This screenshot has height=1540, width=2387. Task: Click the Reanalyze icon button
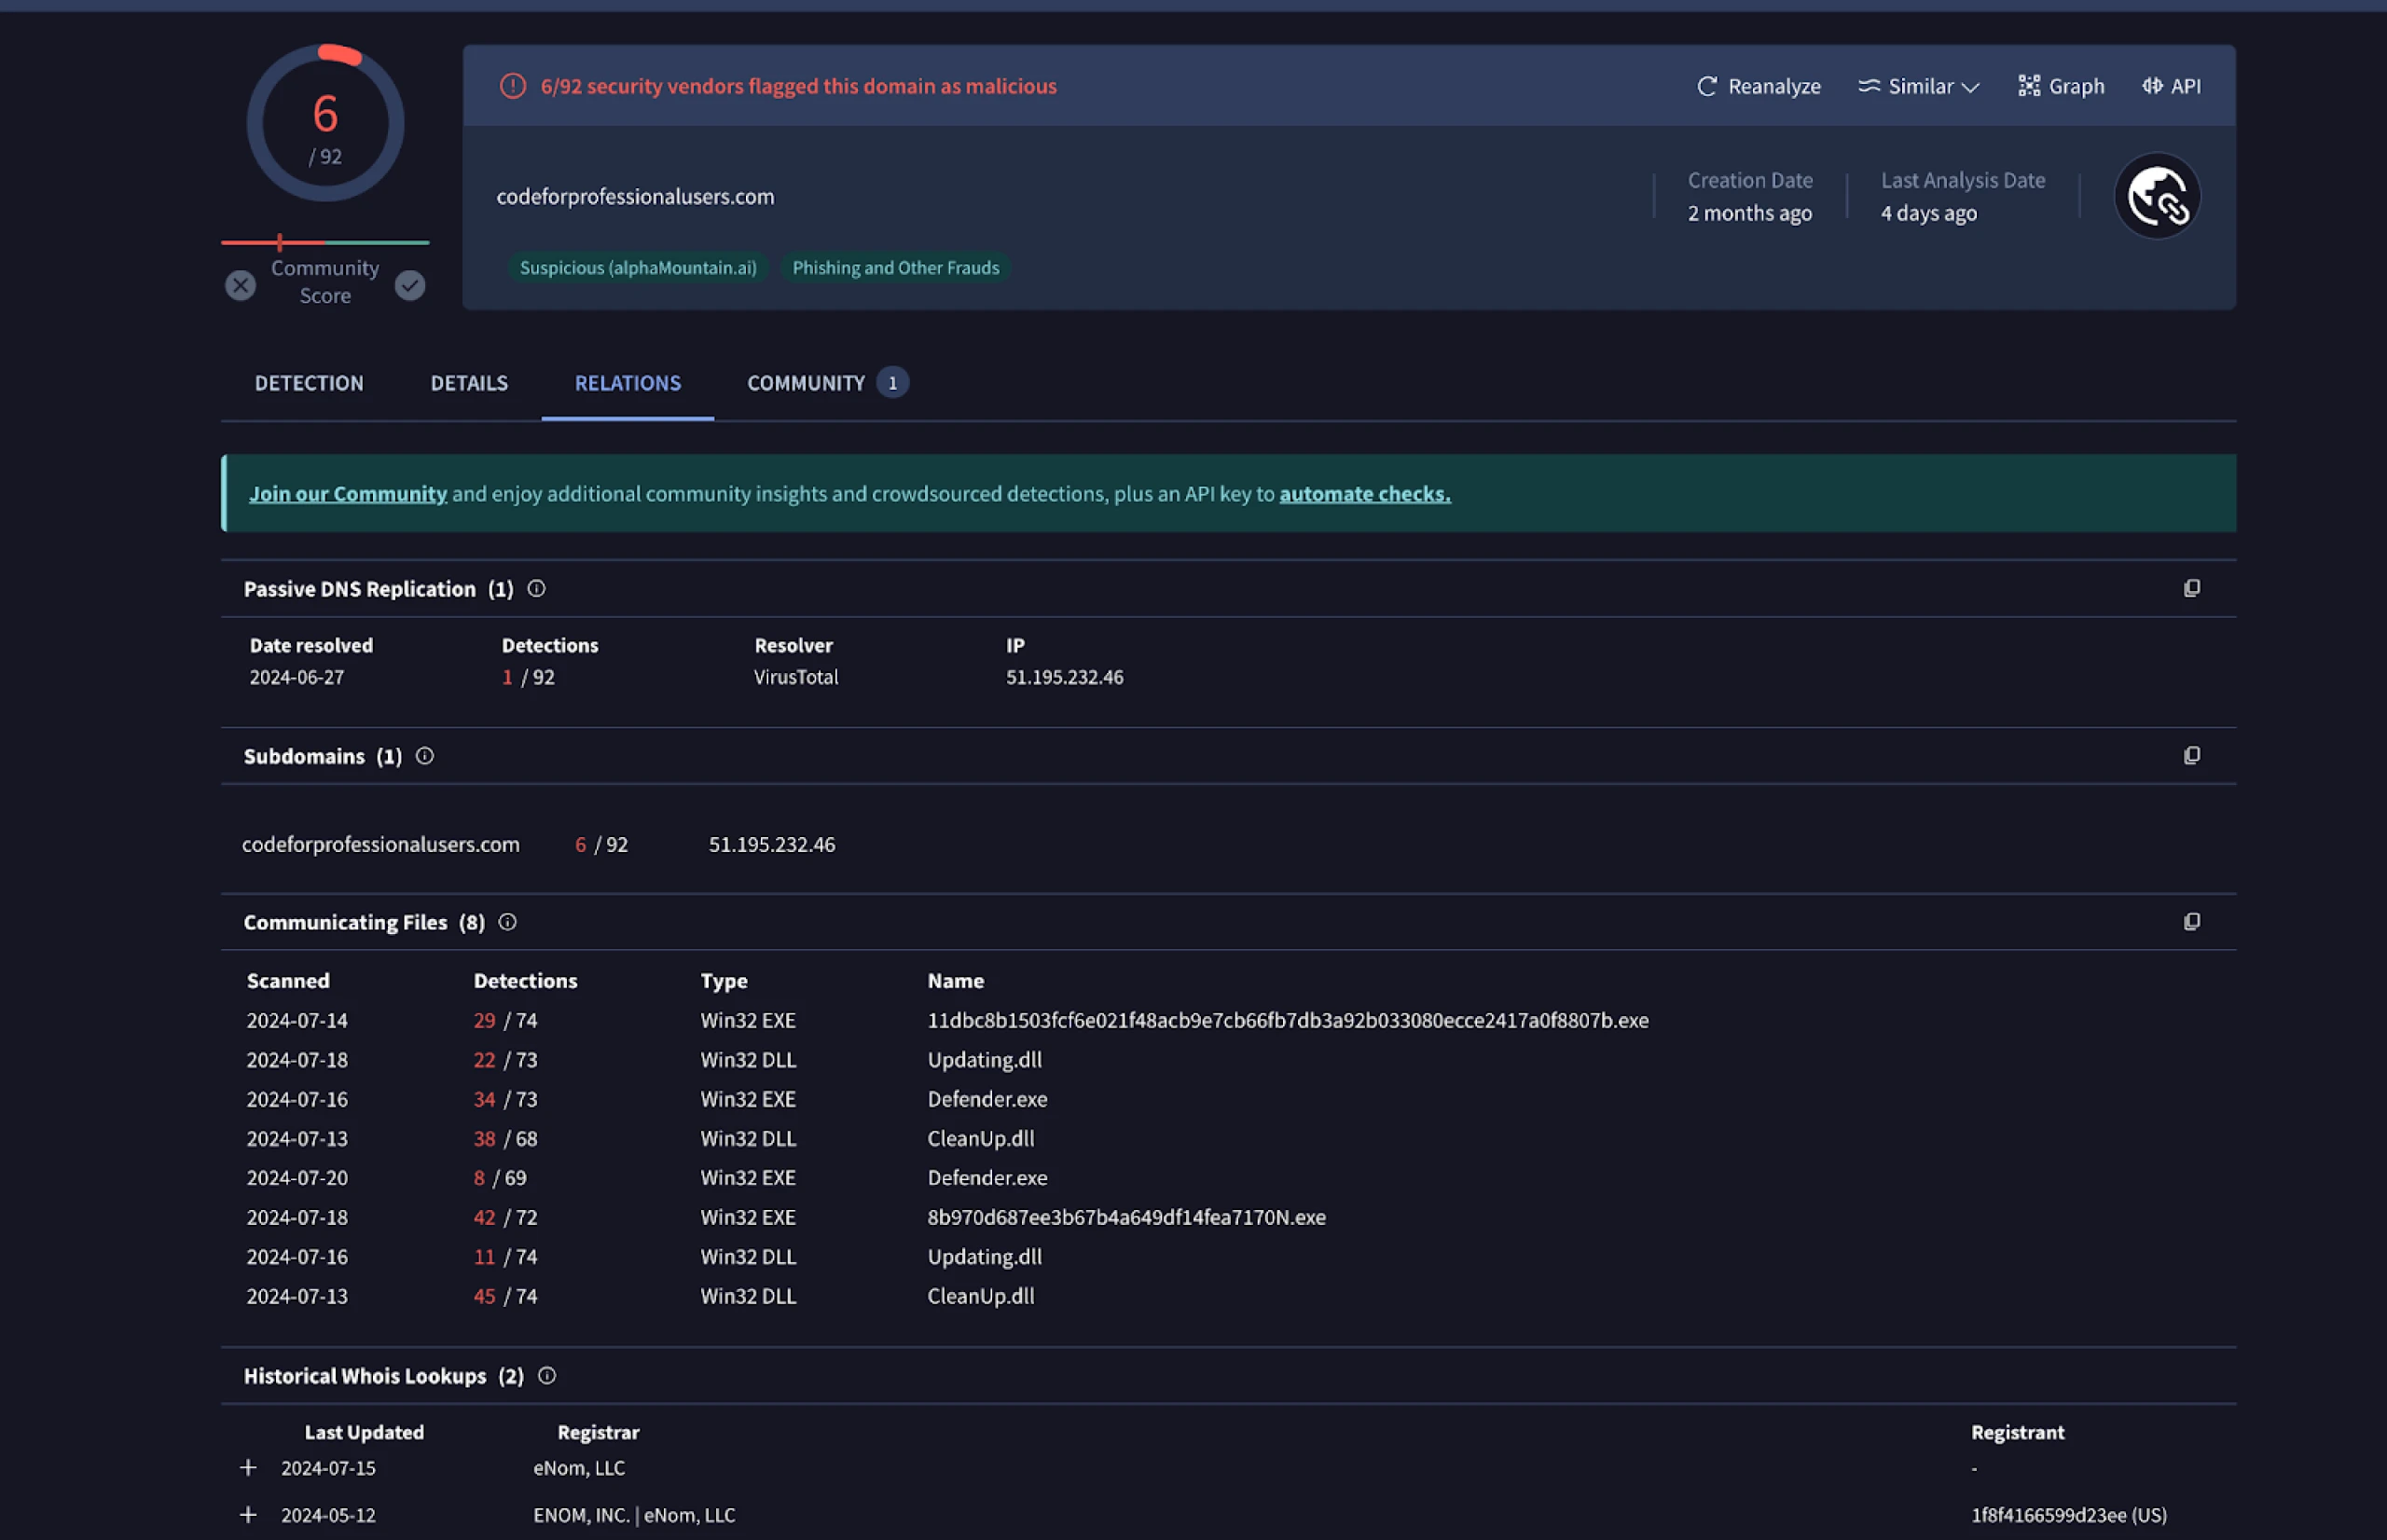click(1706, 84)
